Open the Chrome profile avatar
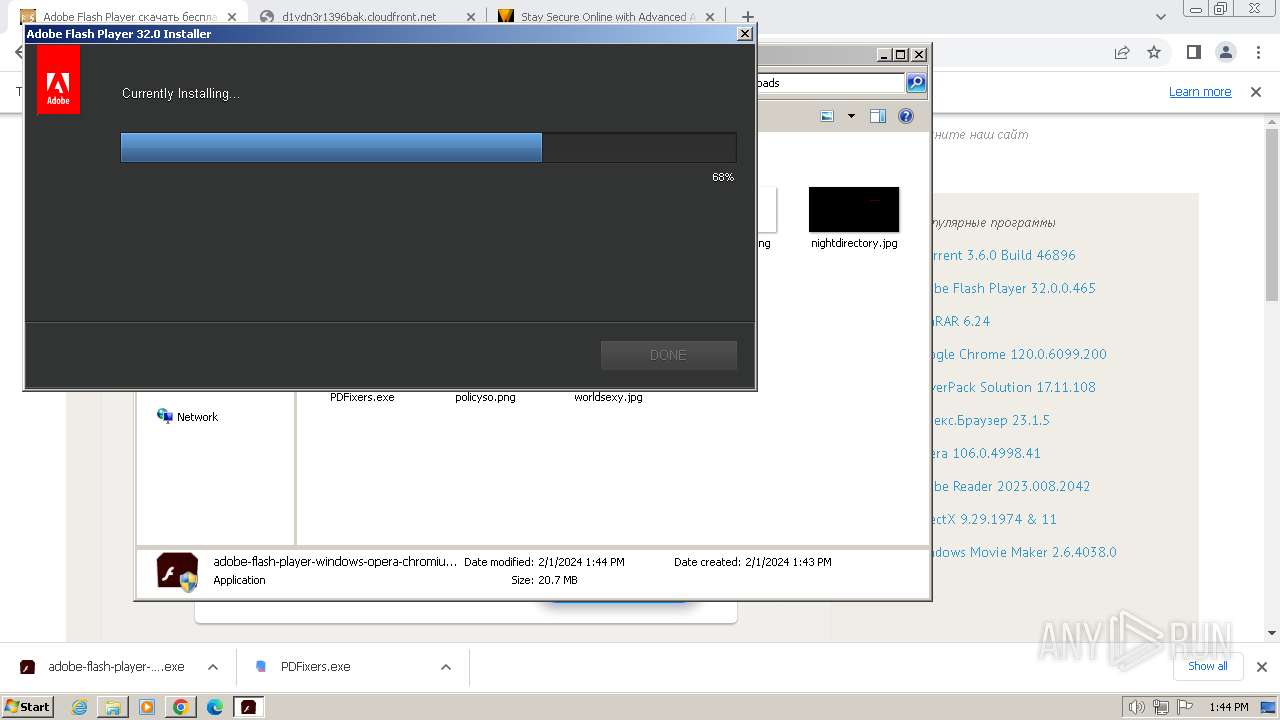Viewport: 1280px width, 720px height. click(1226, 52)
